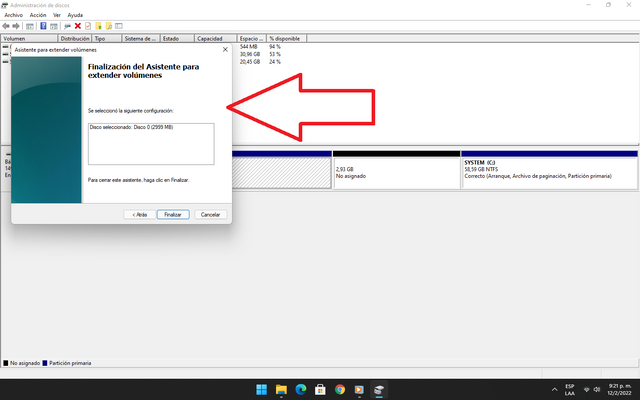The width and height of the screenshot is (640, 400).
Task: Click the connect/rescan toolbar icon before red X
Action: [67, 26]
